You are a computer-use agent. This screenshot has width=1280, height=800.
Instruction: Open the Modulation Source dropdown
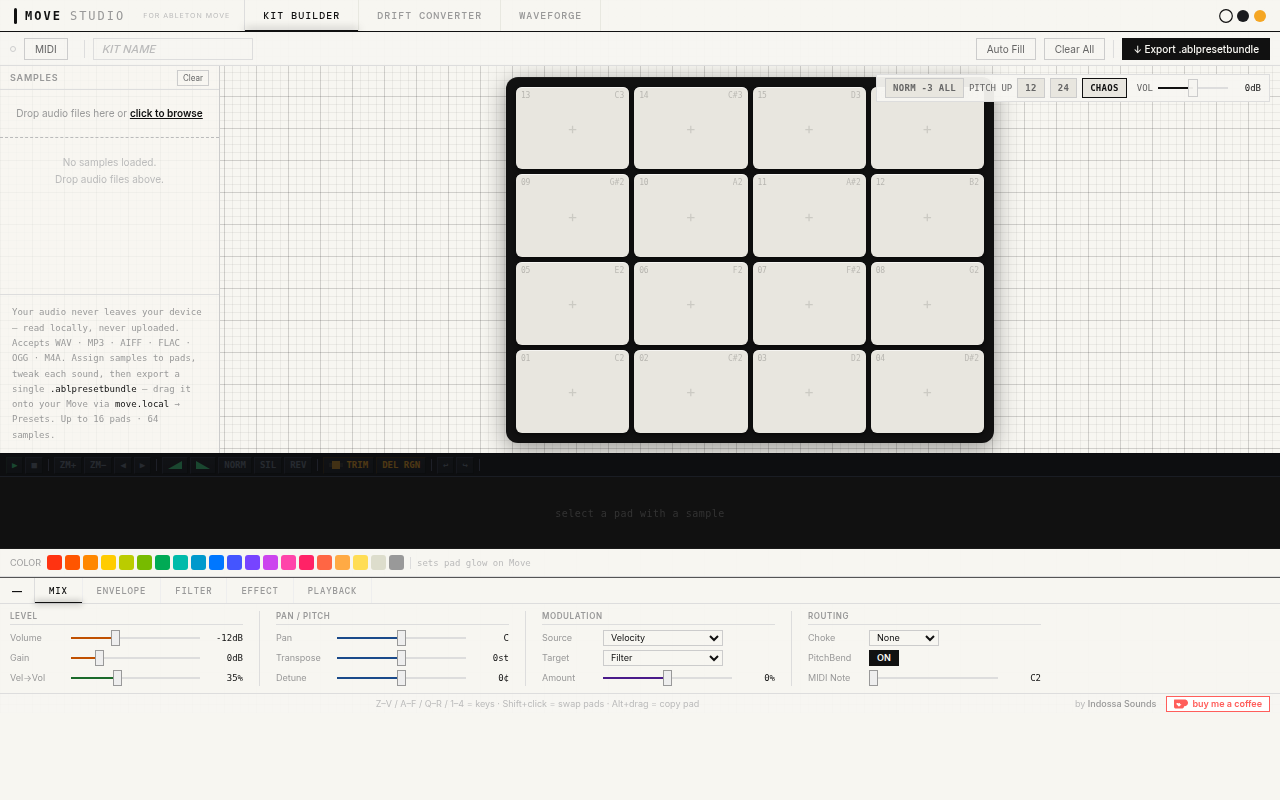[663, 638]
